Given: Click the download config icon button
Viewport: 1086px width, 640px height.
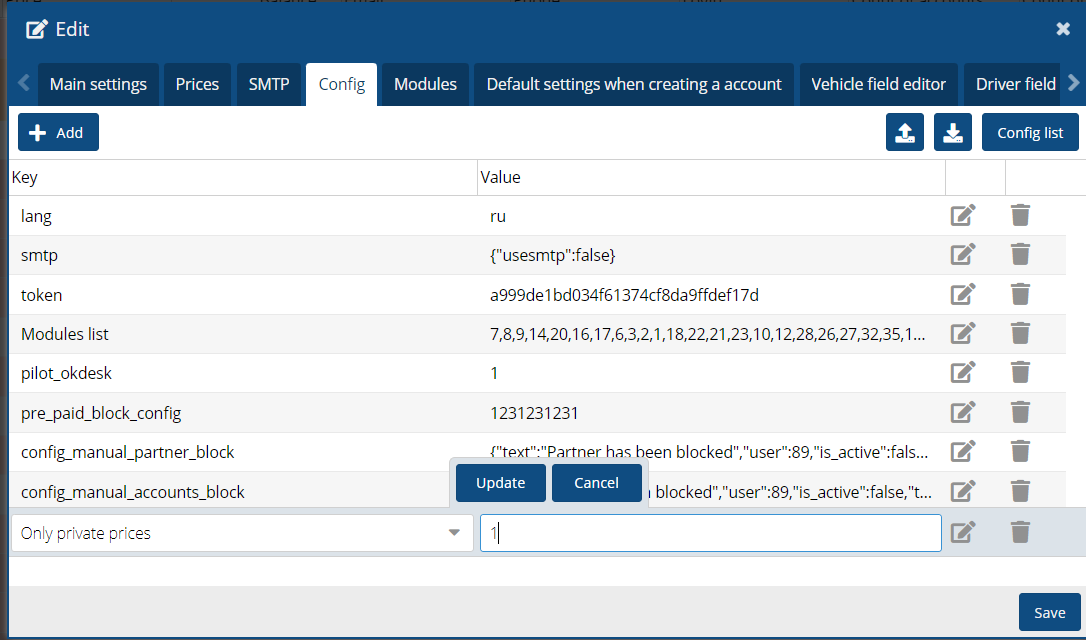Looking at the screenshot, I should pyautogui.click(x=952, y=133).
